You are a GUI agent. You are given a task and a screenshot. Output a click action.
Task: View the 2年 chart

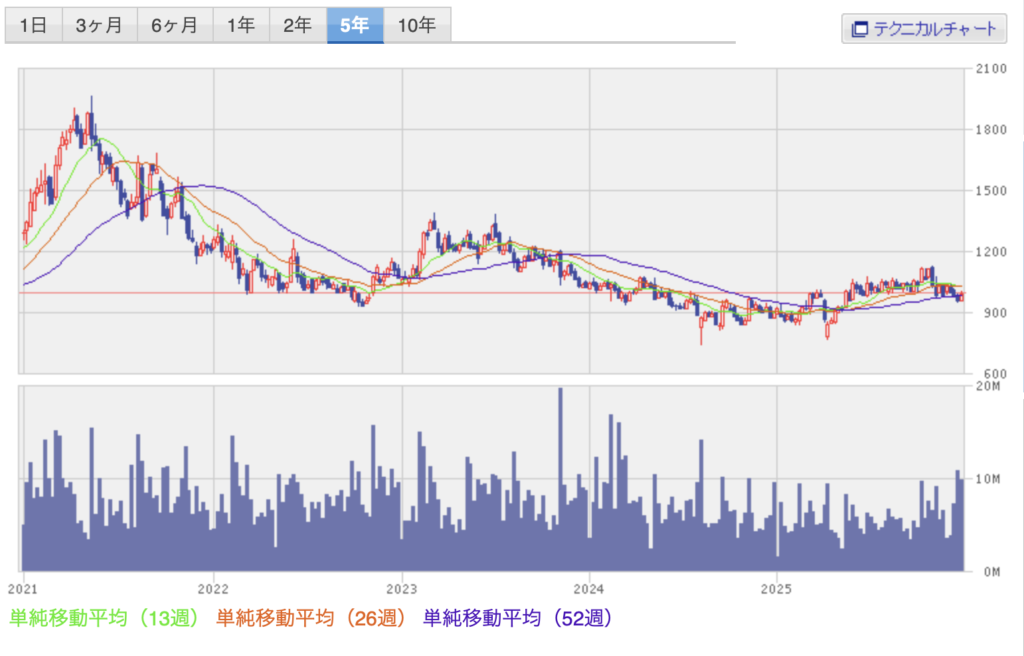(297, 25)
